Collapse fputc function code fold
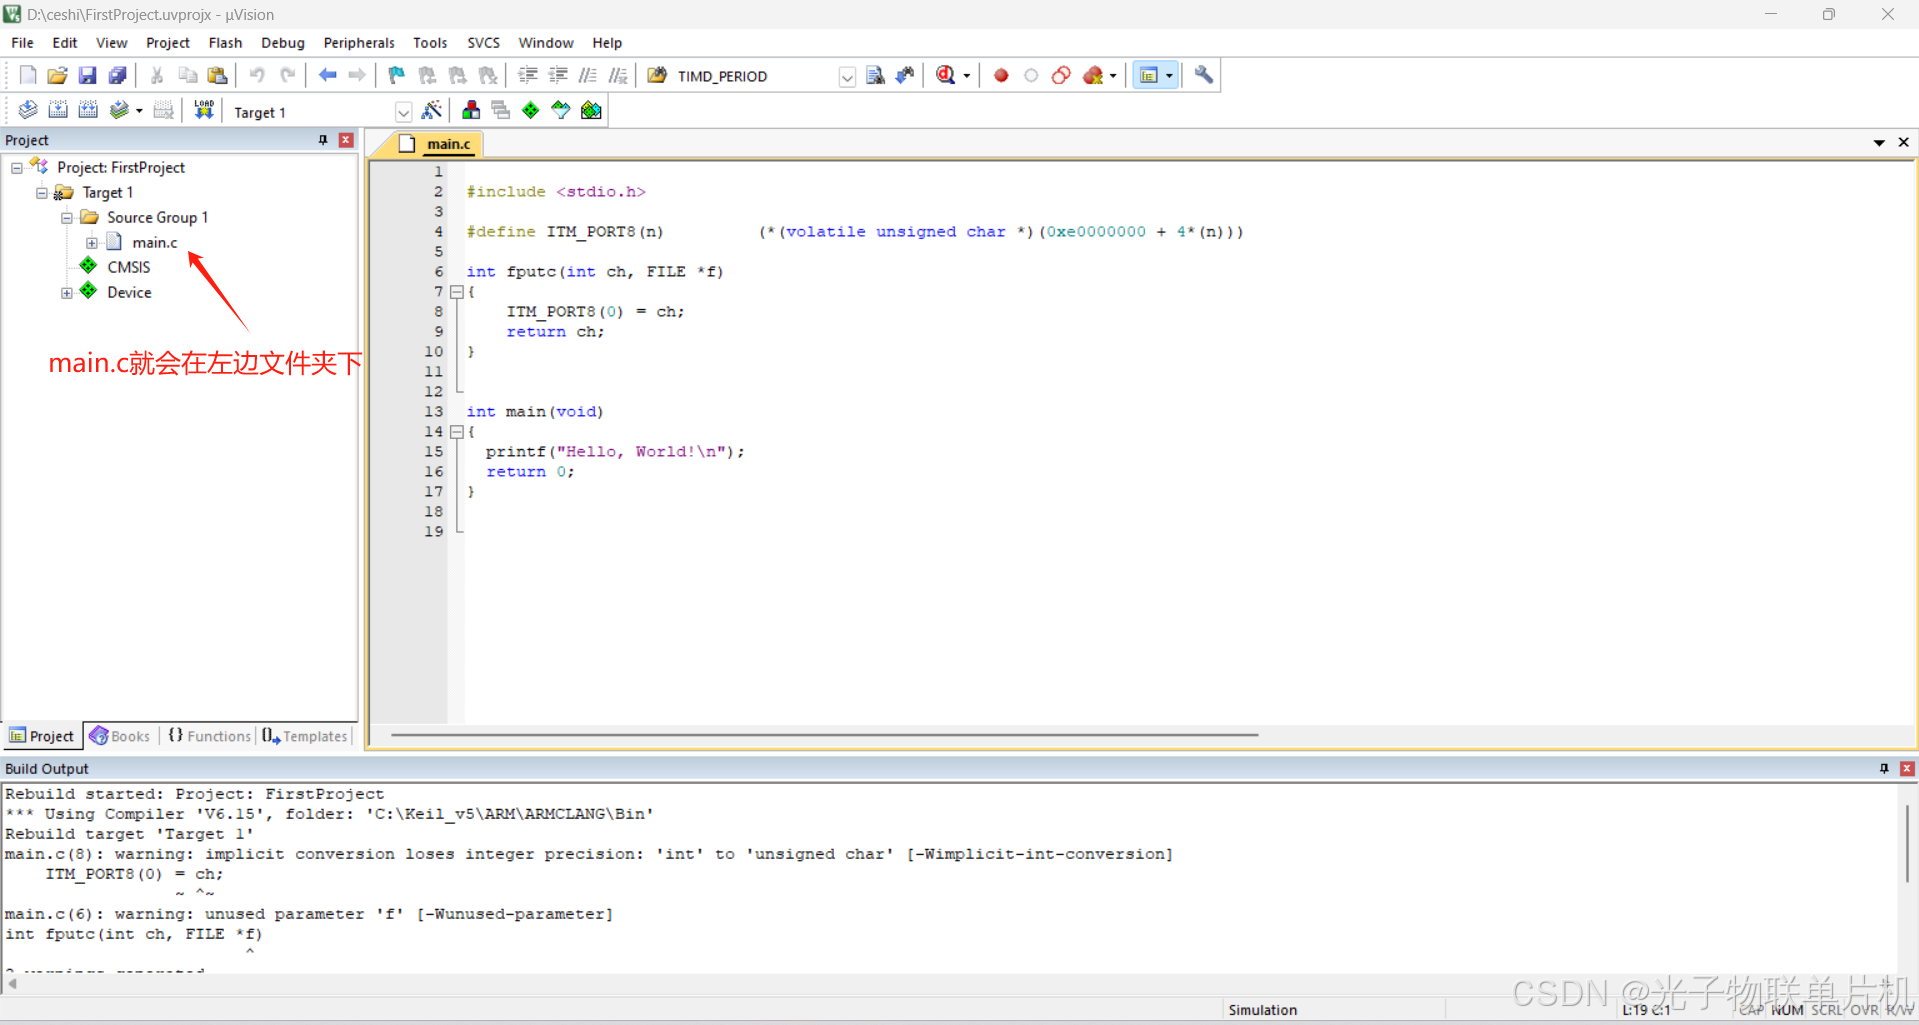The image size is (1919, 1025). [457, 292]
